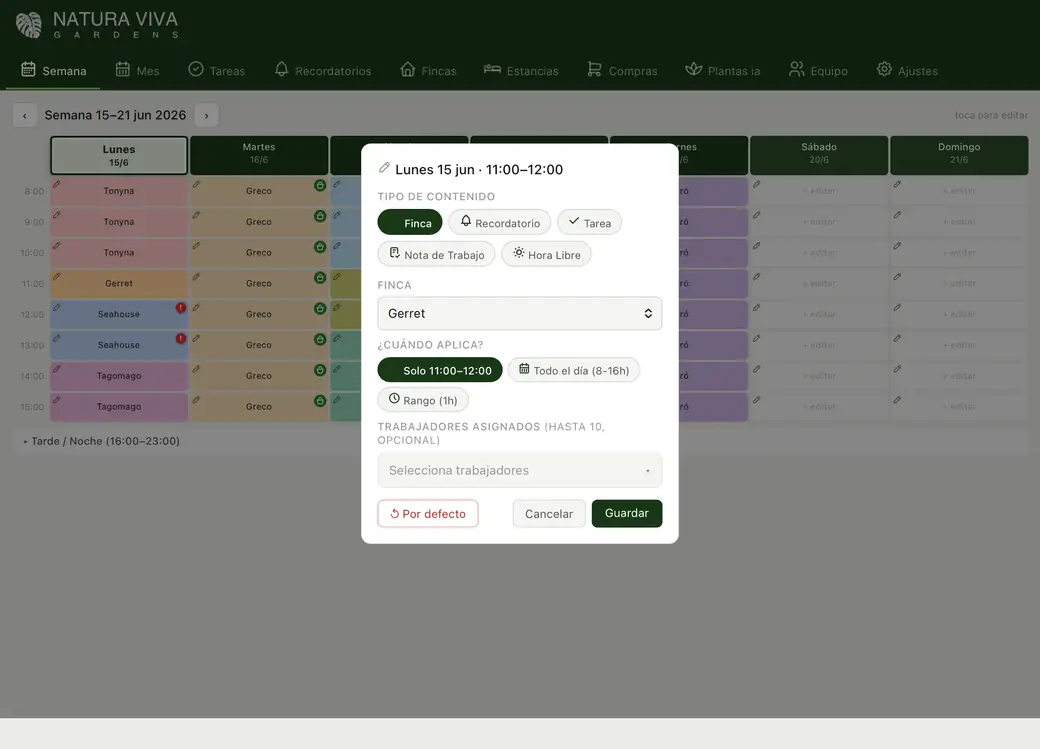
Task: Click the Tagomago cell at 15:00 Lunes
Action: click(119, 407)
